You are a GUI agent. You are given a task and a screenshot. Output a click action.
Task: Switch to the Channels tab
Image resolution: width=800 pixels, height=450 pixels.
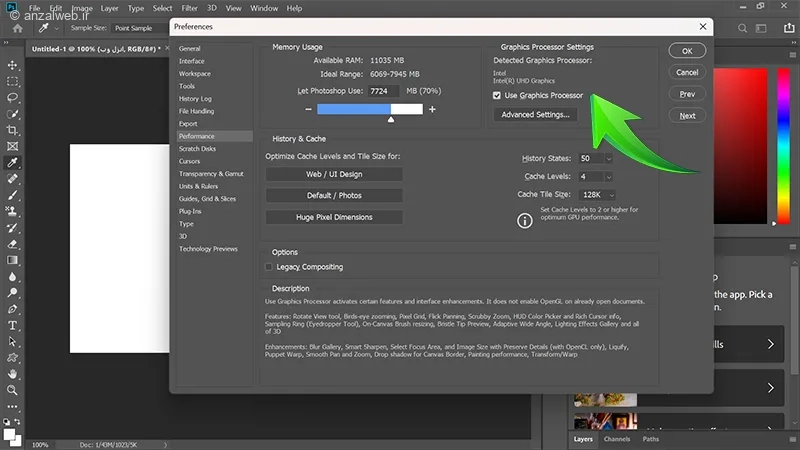coord(617,439)
